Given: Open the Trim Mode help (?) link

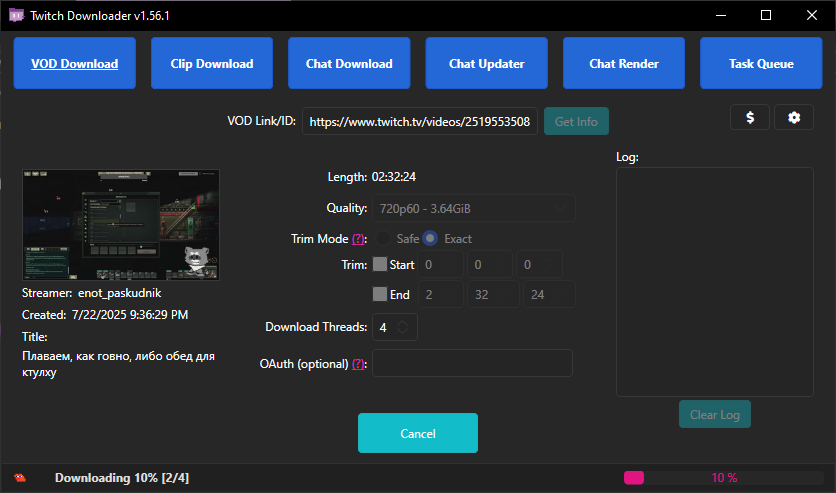Looking at the screenshot, I should 358,239.
